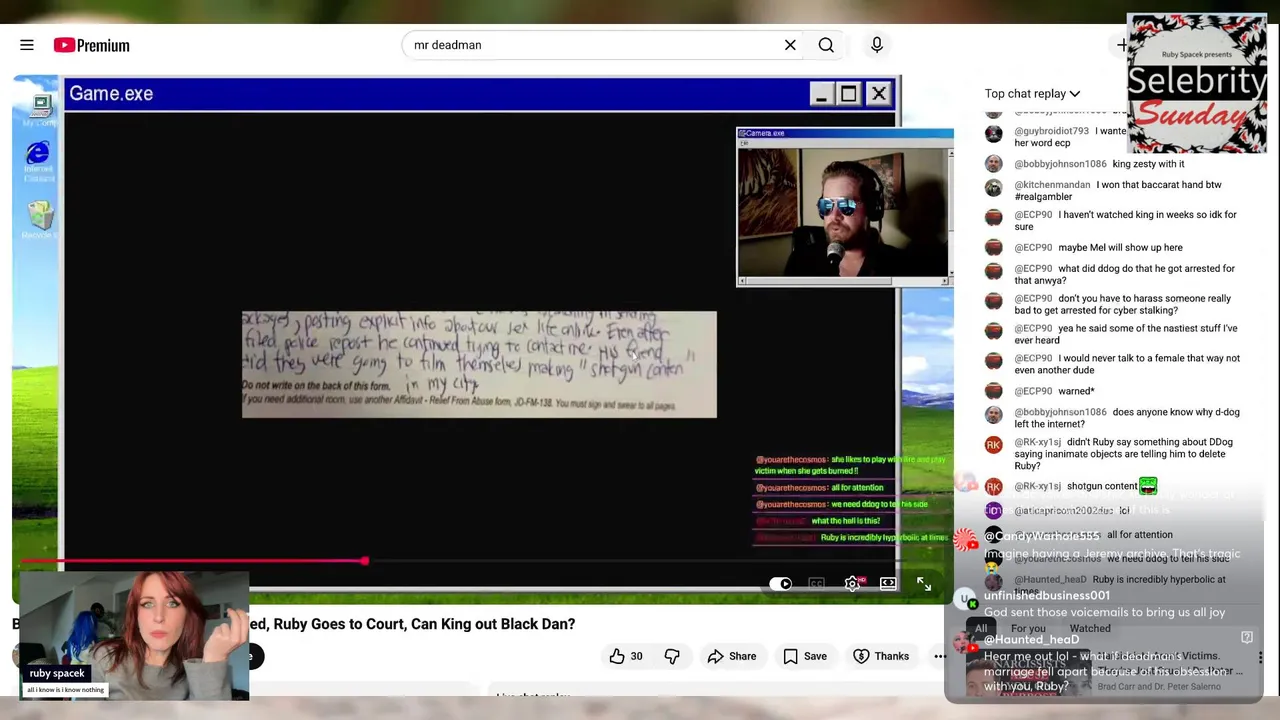Click the My Computer icon in the video
Screen dimensions: 1280x720
coord(40,111)
